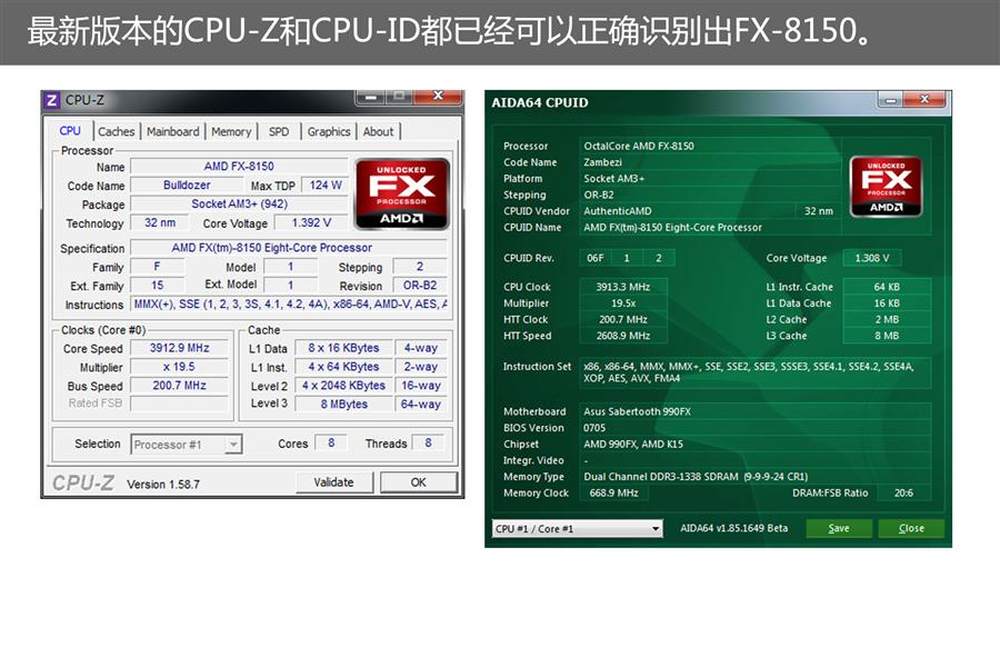Click the green Close button in AIDA64

(911, 529)
